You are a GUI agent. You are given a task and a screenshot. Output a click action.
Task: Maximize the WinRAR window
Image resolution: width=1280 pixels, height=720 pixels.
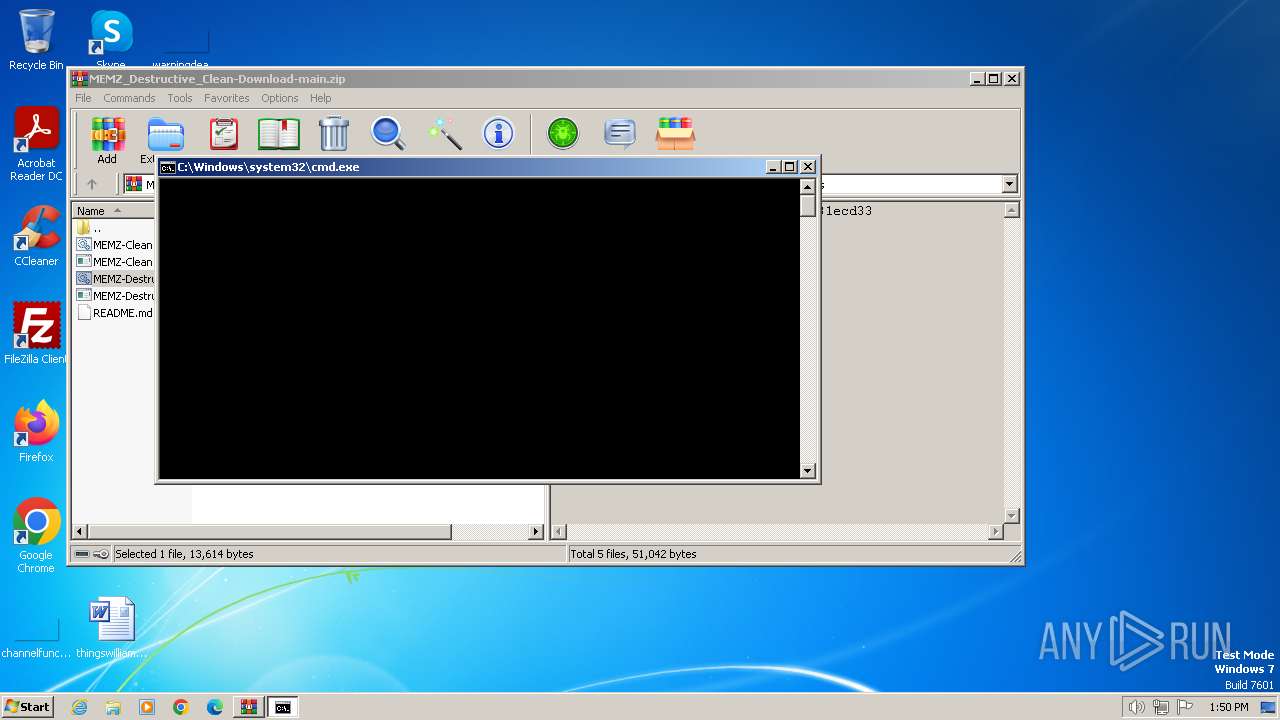[x=994, y=78]
